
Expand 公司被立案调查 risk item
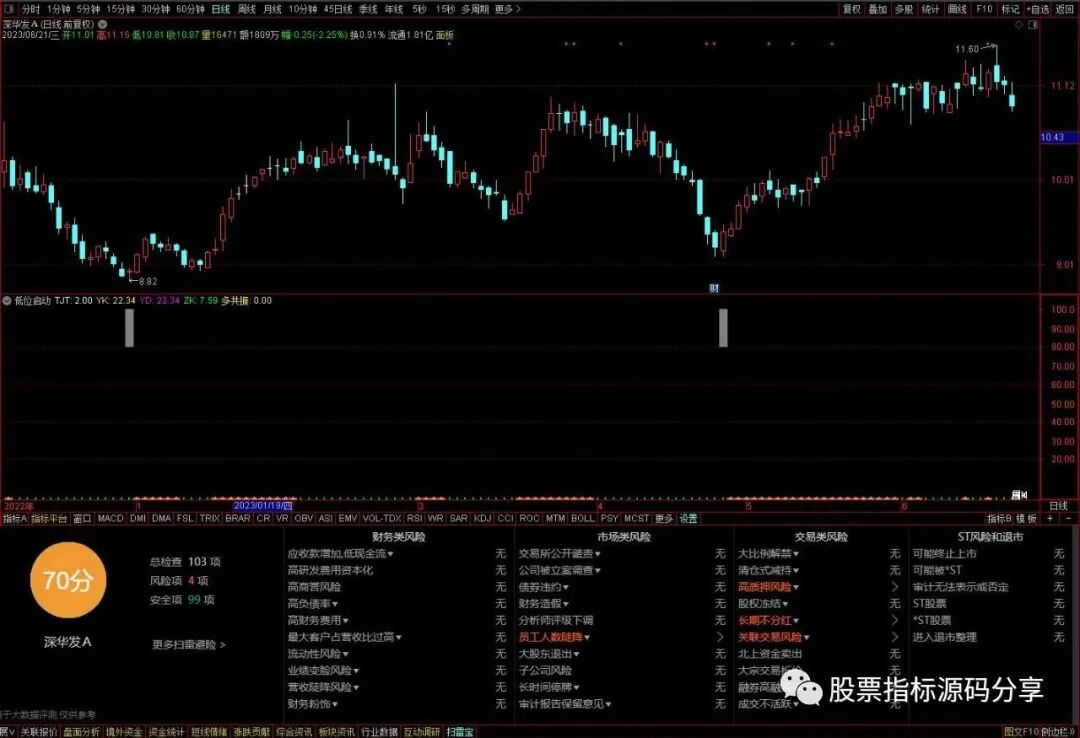coord(559,571)
